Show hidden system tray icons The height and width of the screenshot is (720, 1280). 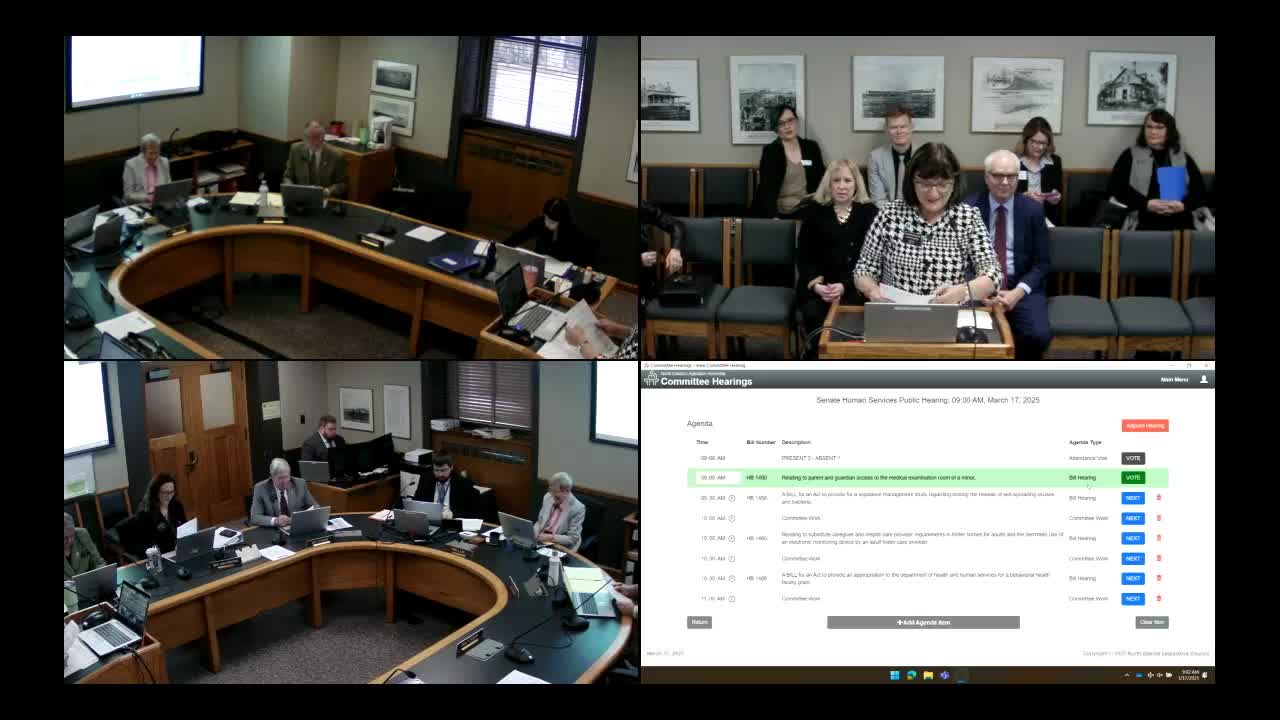(x=1127, y=675)
